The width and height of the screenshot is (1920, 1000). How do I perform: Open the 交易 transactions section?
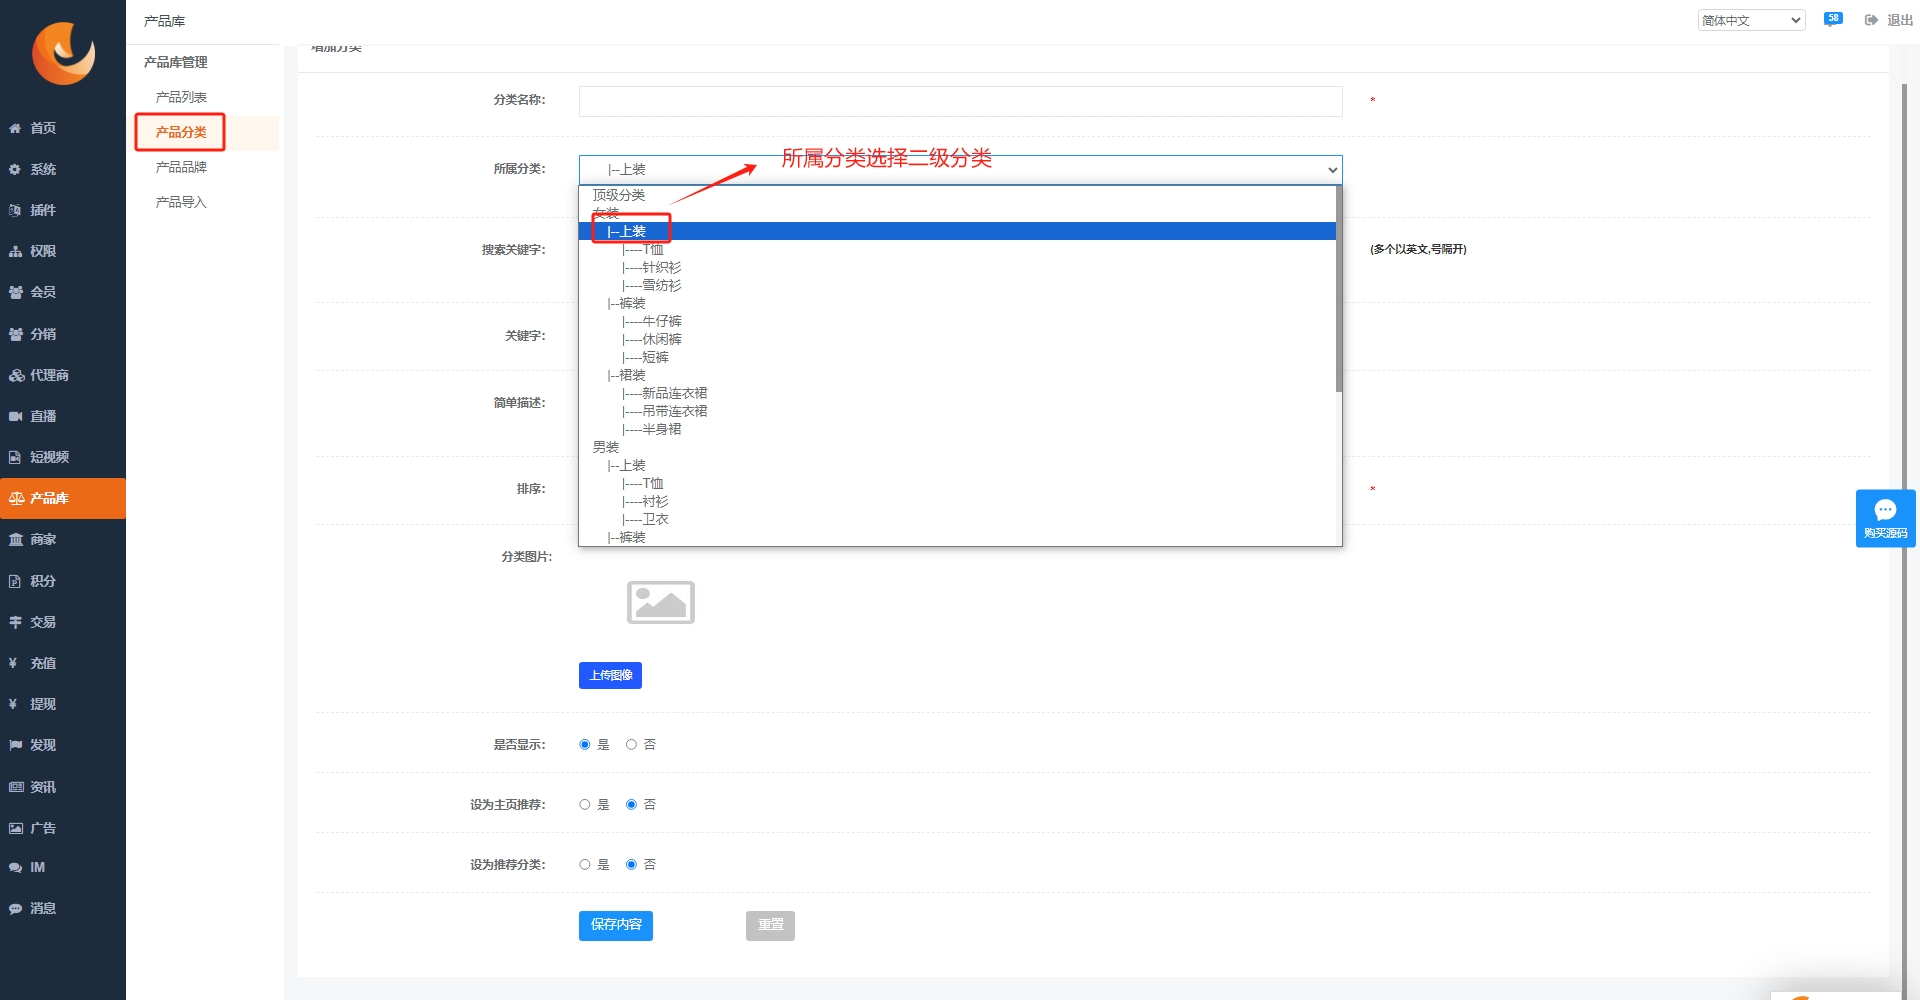[x=63, y=622]
